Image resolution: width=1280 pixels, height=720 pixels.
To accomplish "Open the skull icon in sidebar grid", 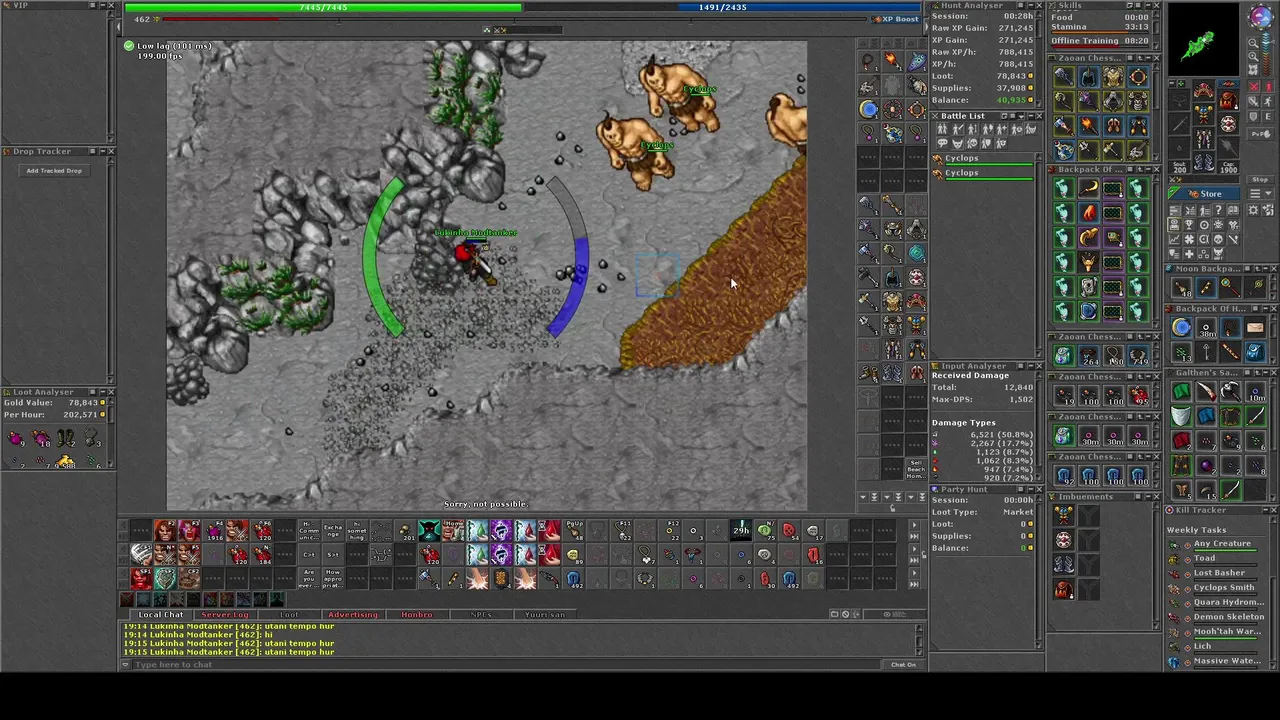I will point(1219,238).
